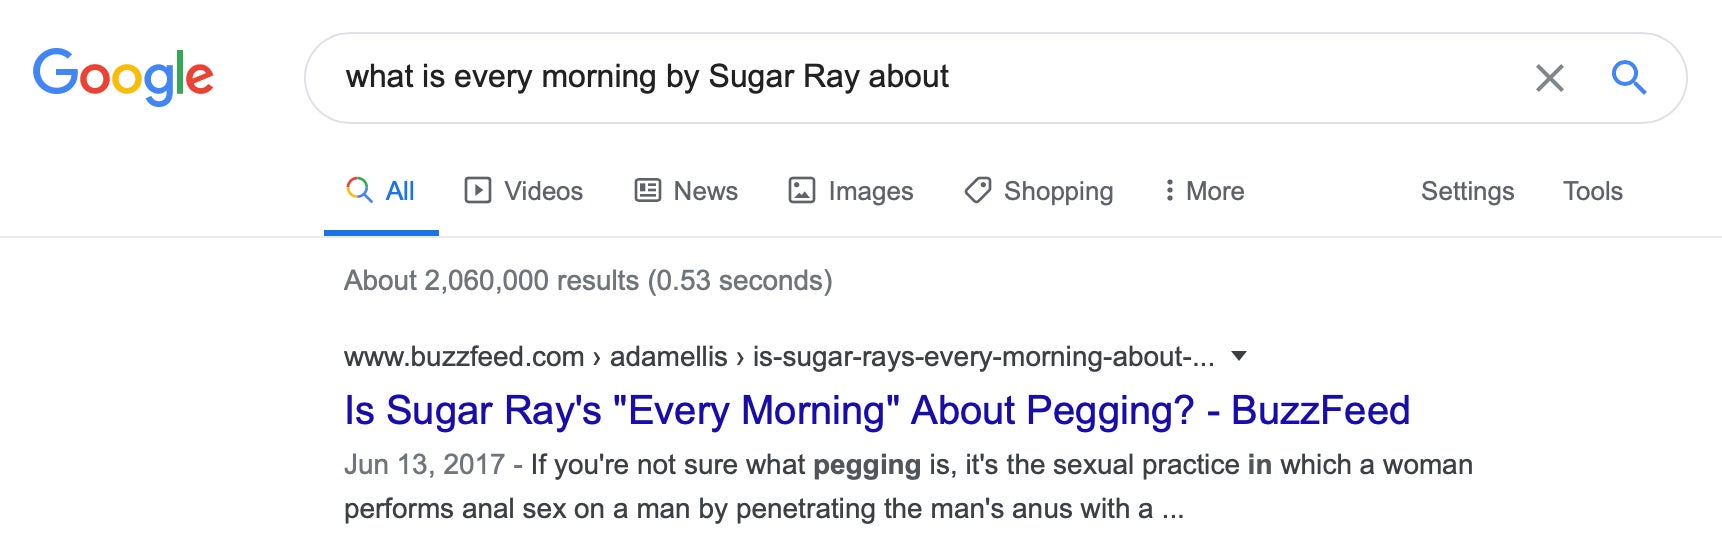Open the BuzzFeed "Every Morning" result title

877,410
